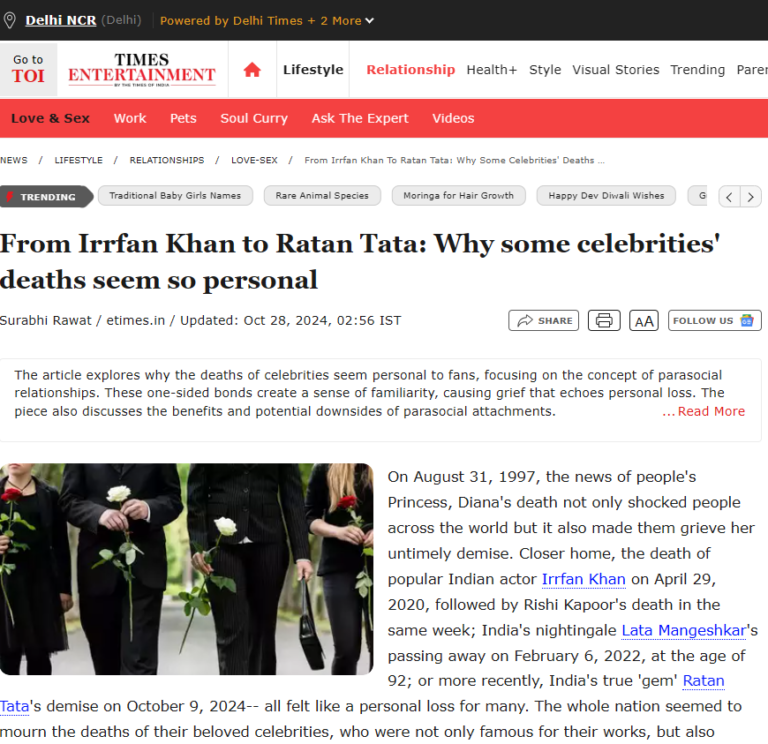Open the Ask The Expert tab
Image resolution: width=768 pixels, height=744 pixels.
click(360, 118)
